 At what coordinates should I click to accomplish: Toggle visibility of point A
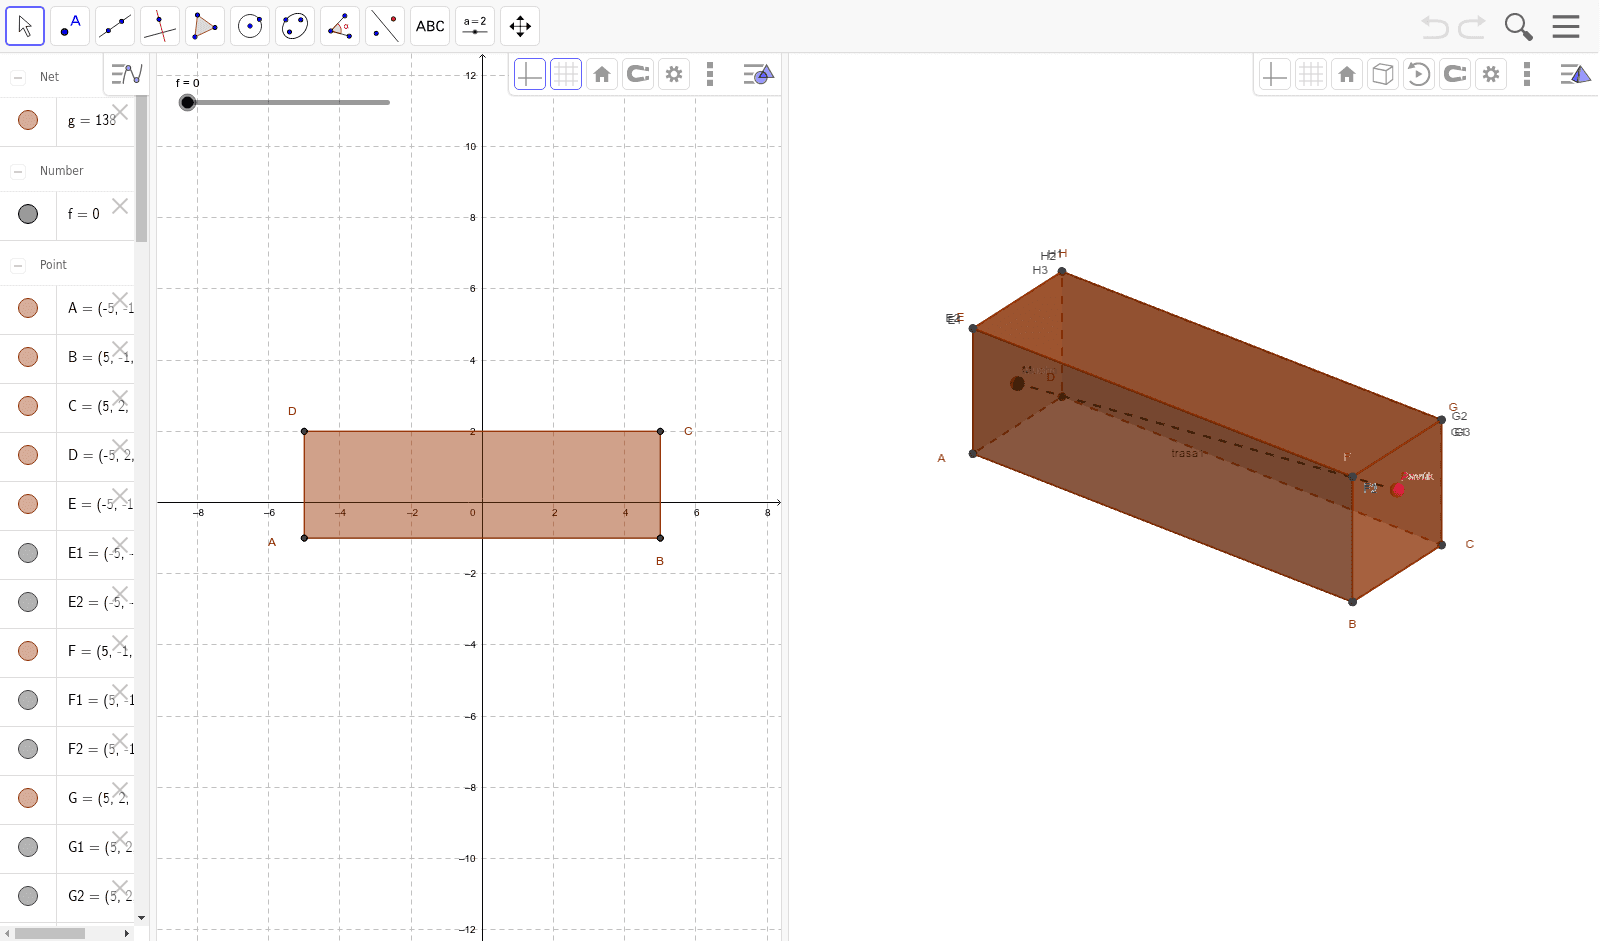tap(28, 308)
